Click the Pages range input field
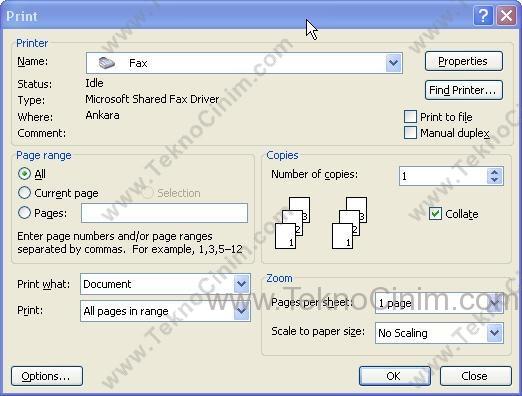 pyautogui.click(x=164, y=213)
